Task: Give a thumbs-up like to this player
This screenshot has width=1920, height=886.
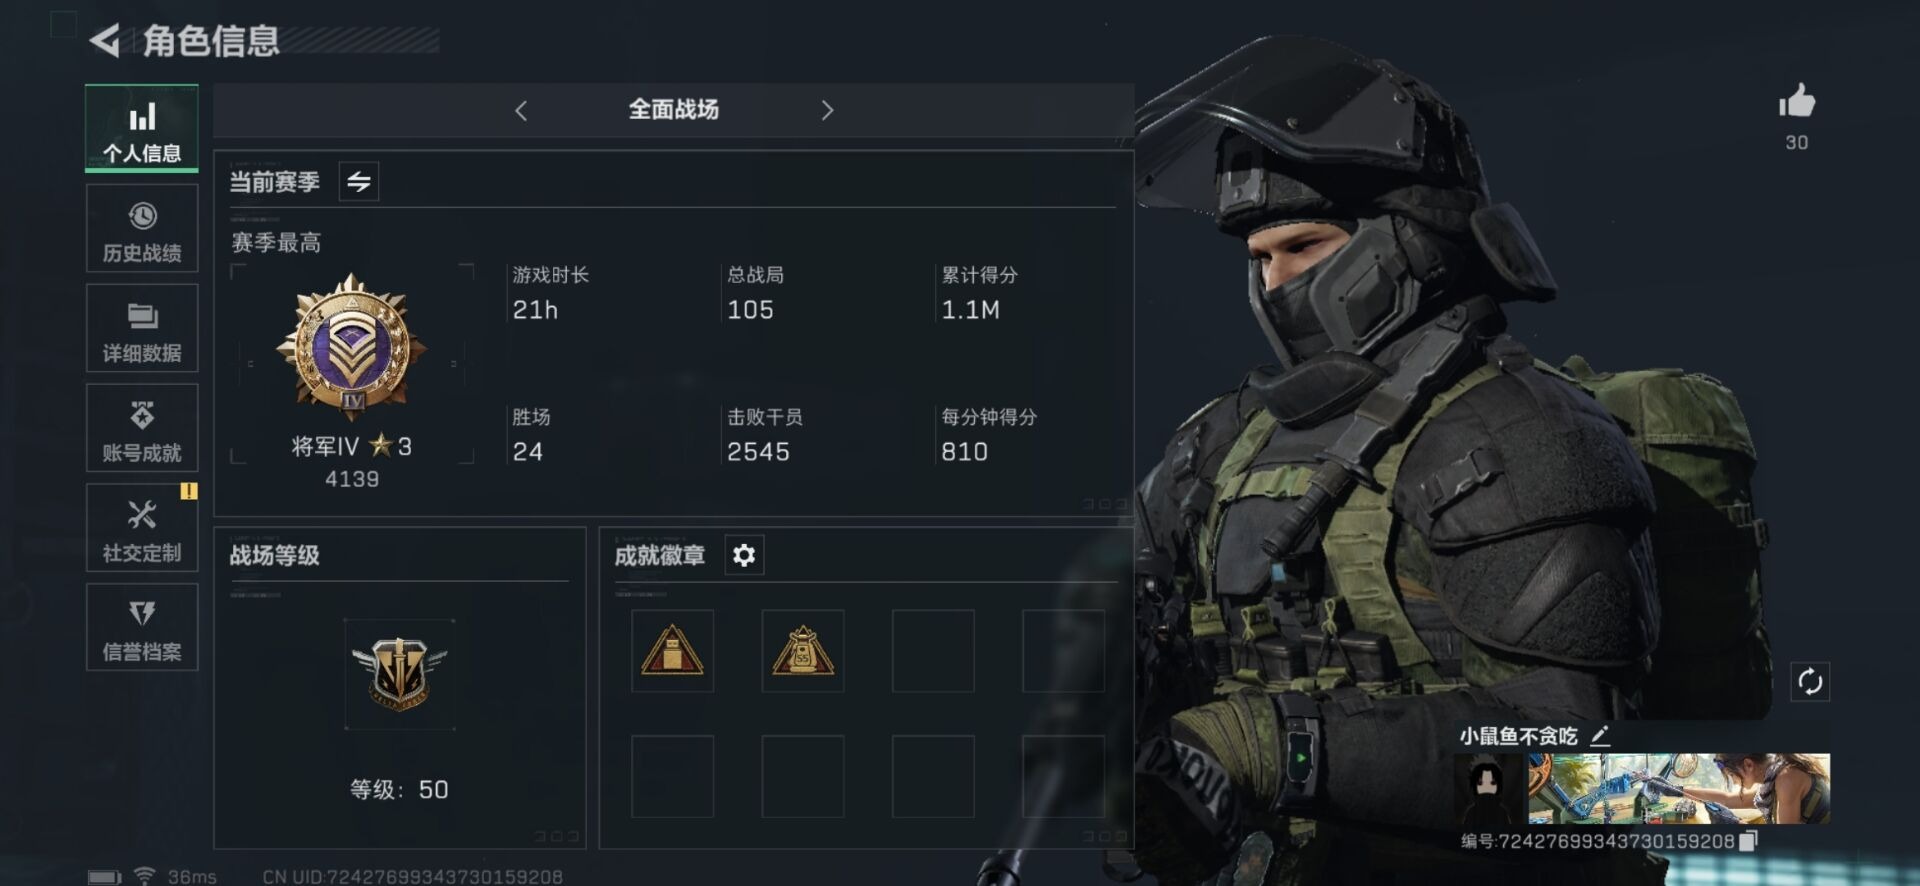Action: coord(1796,102)
